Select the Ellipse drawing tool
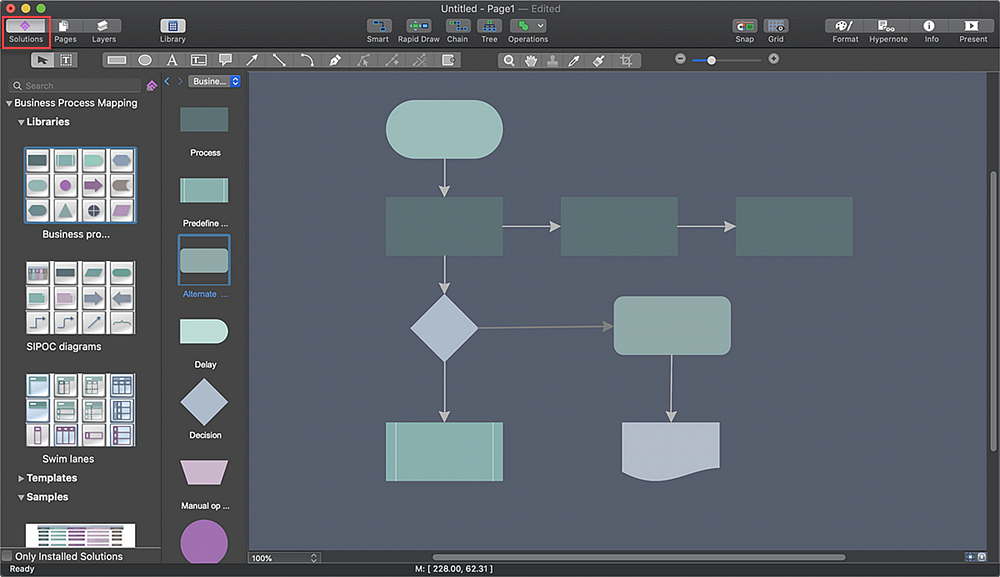 pyautogui.click(x=145, y=60)
